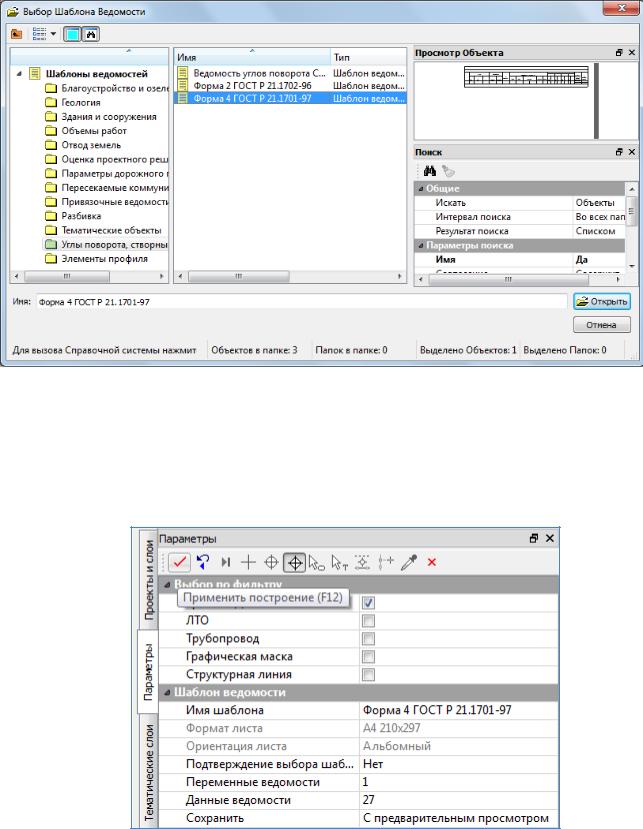Click the Отмена button
Image resolution: width=643 pixels, height=829 pixels.
pyautogui.click(x=602, y=325)
